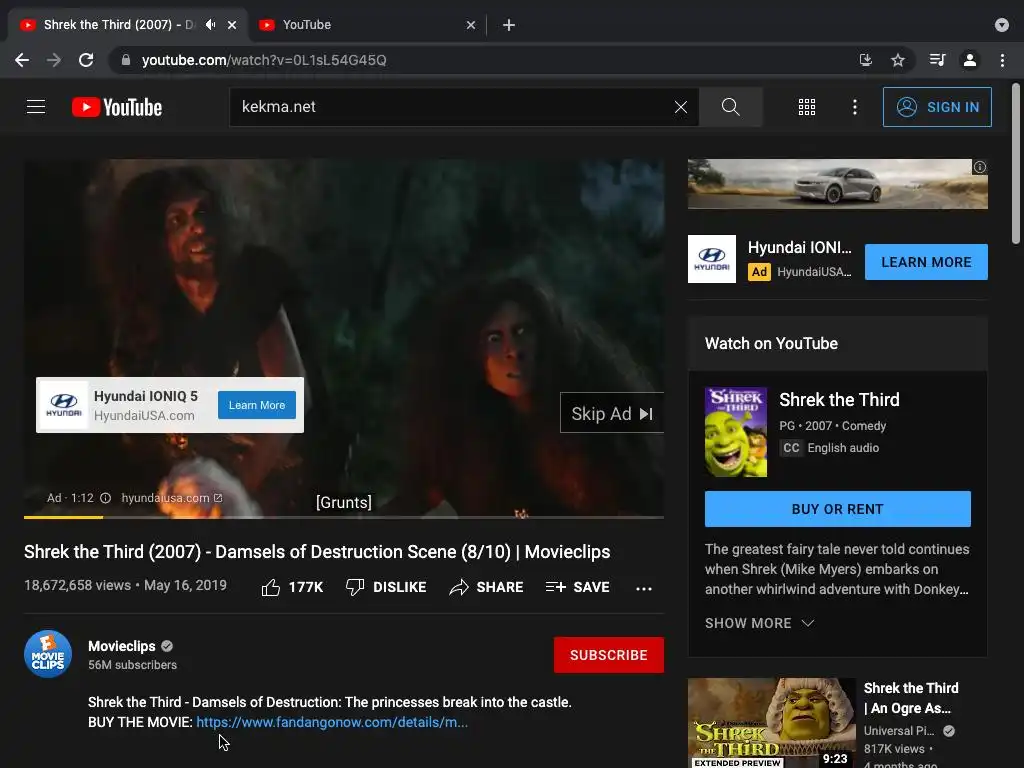Click the Hyundai IONIQ 5 overlay ad title
The image size is (1024, 768).
pyautogui.click(x=146, y=396)
